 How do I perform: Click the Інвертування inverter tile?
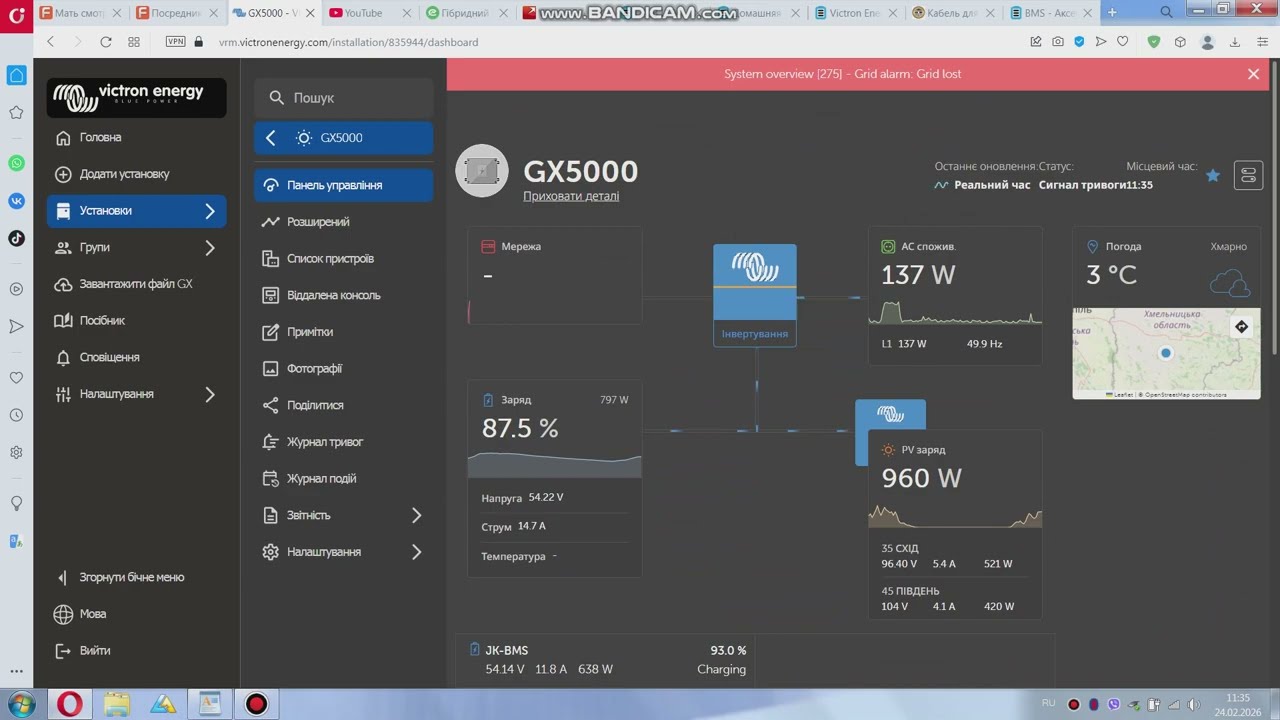click(755, 295)
